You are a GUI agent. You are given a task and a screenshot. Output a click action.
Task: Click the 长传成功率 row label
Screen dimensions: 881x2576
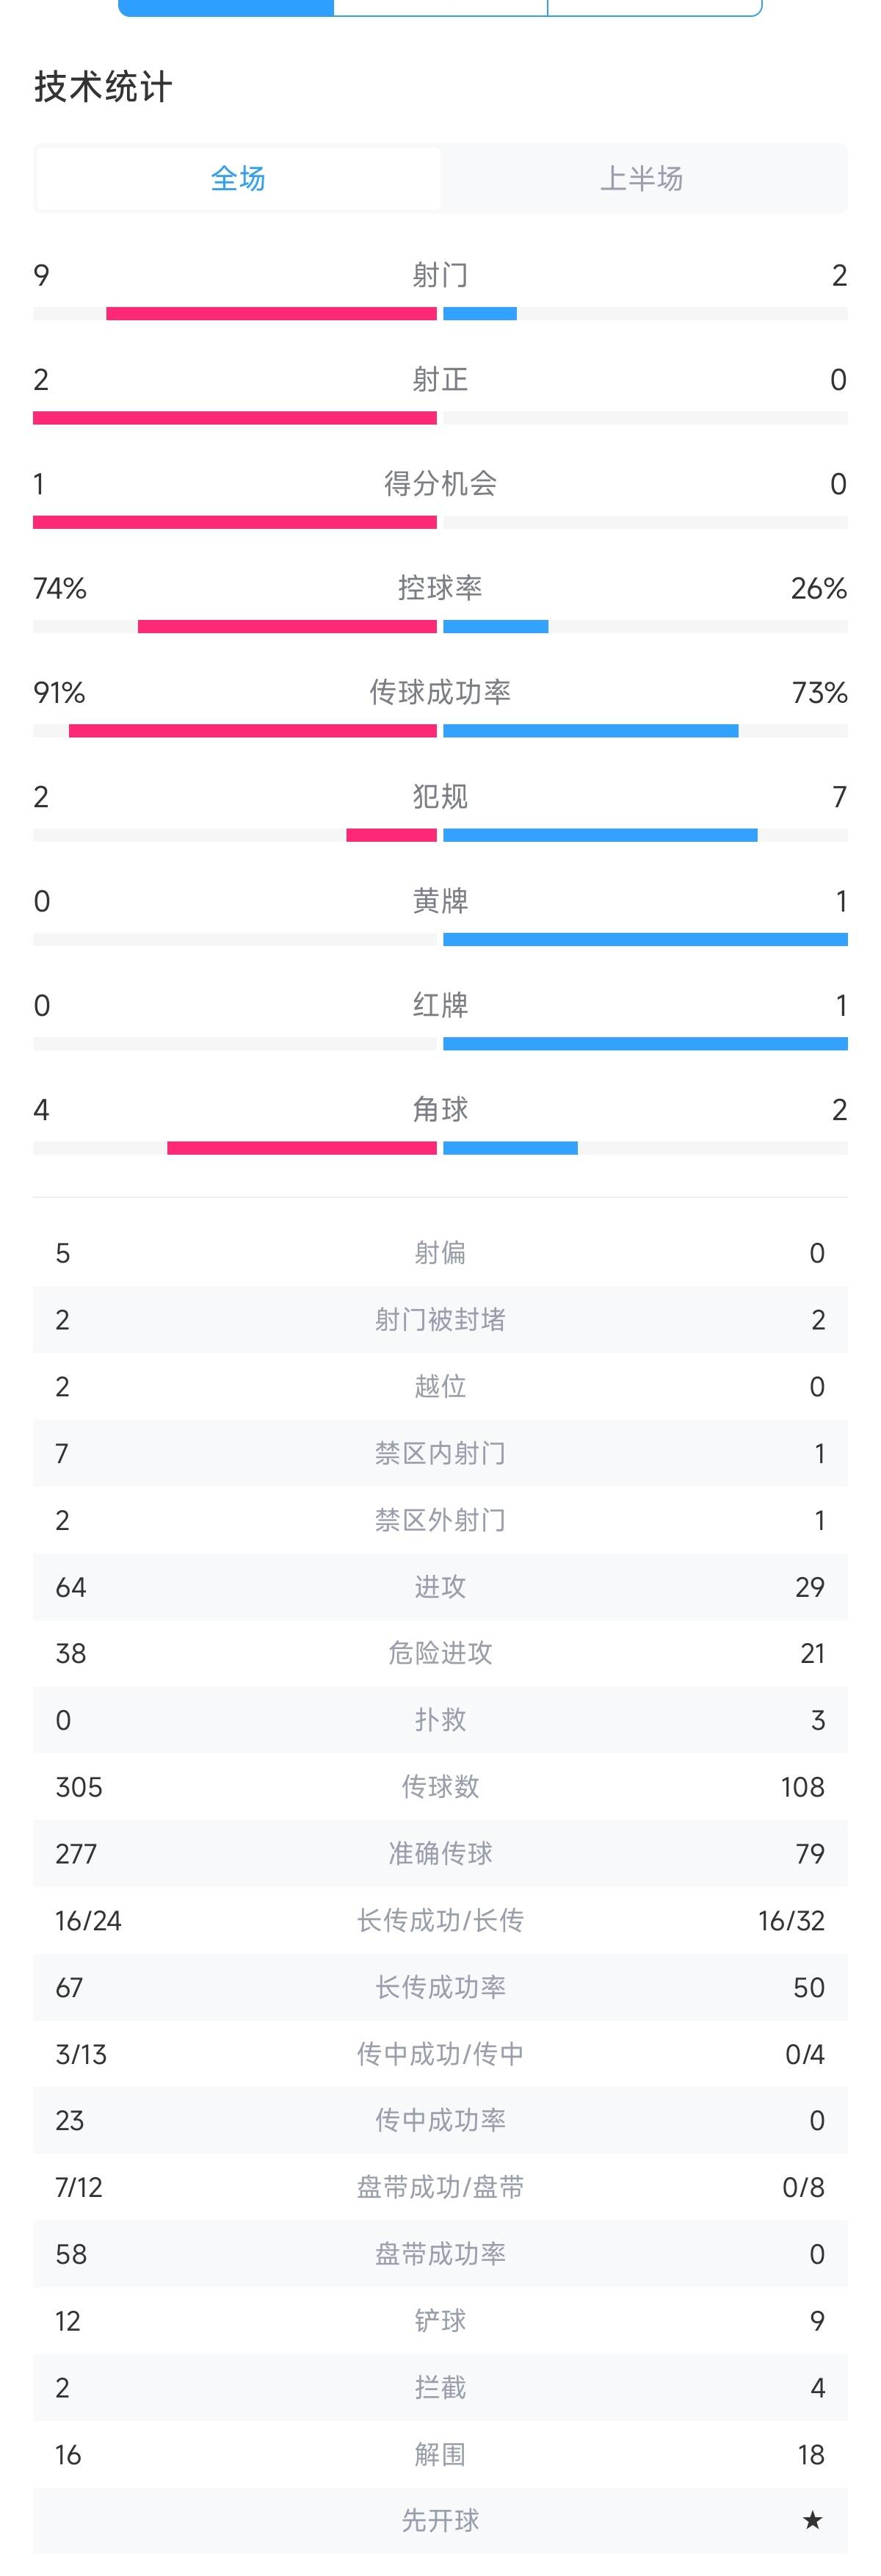coord(440,1987)
